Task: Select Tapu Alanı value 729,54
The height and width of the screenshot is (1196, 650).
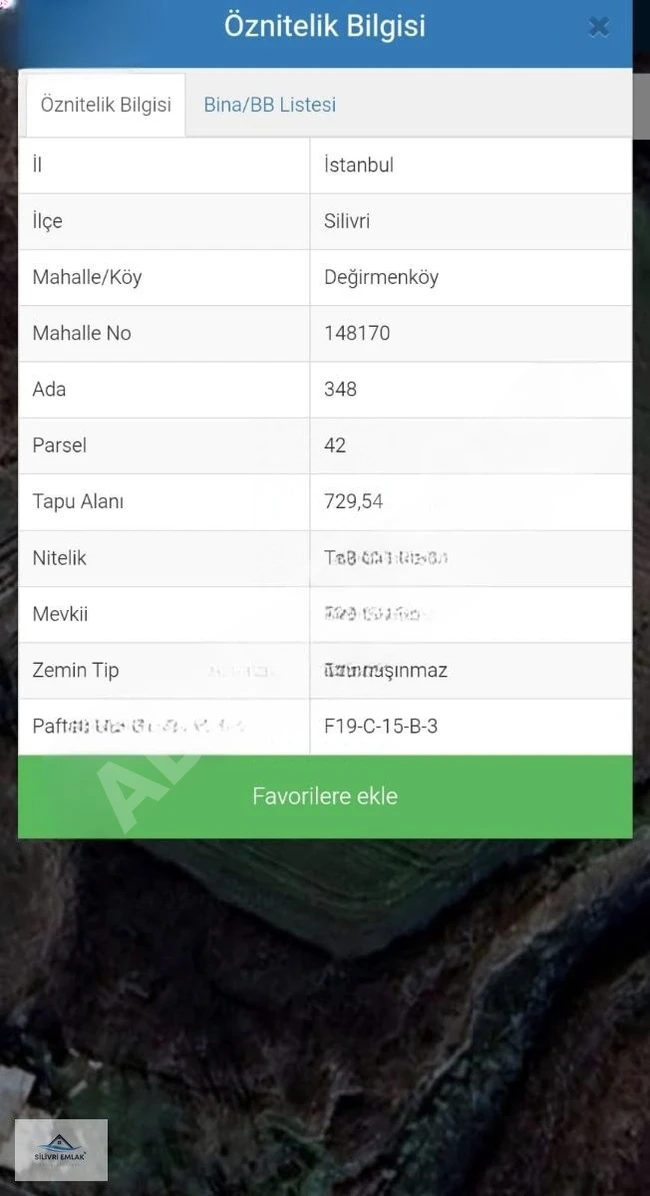Action: coord(353,502)
